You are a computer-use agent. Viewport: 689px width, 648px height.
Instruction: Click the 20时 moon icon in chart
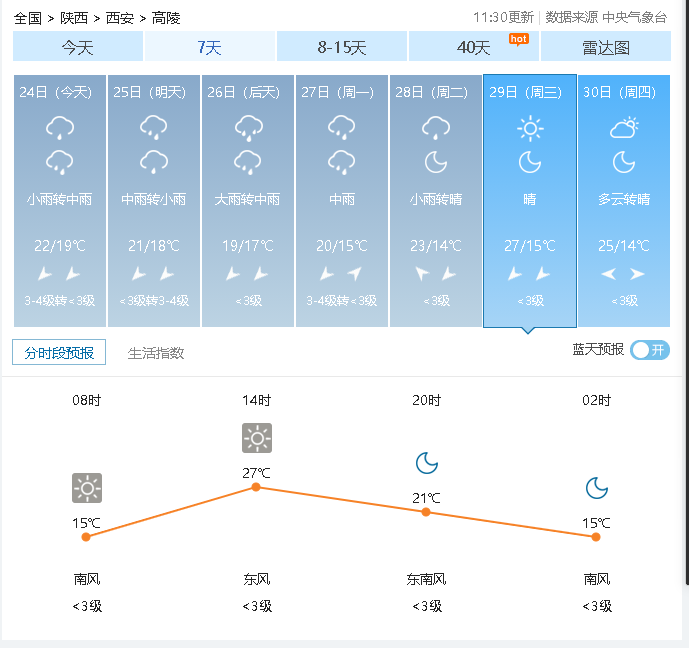coord(427,463)
